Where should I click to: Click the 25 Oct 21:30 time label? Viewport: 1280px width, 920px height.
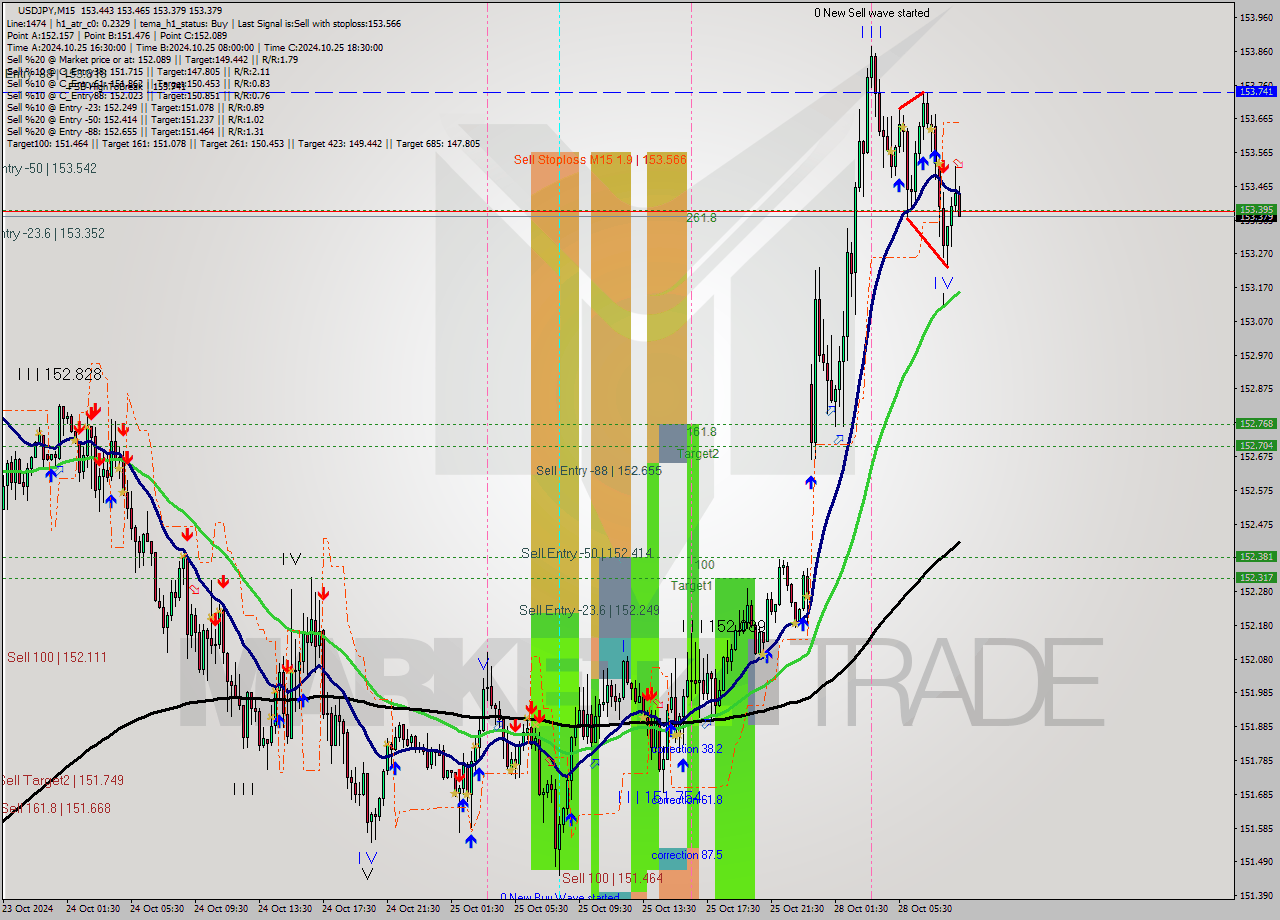point(796,909)
